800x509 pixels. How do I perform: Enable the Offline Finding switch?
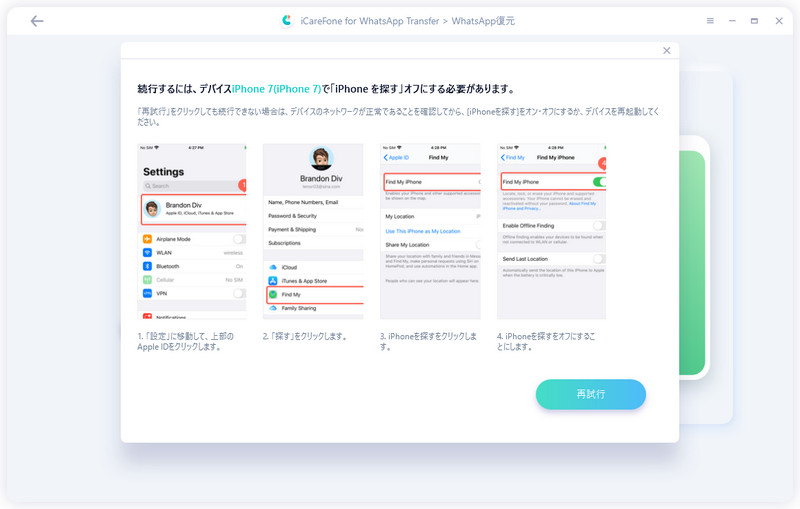point(599,226)
